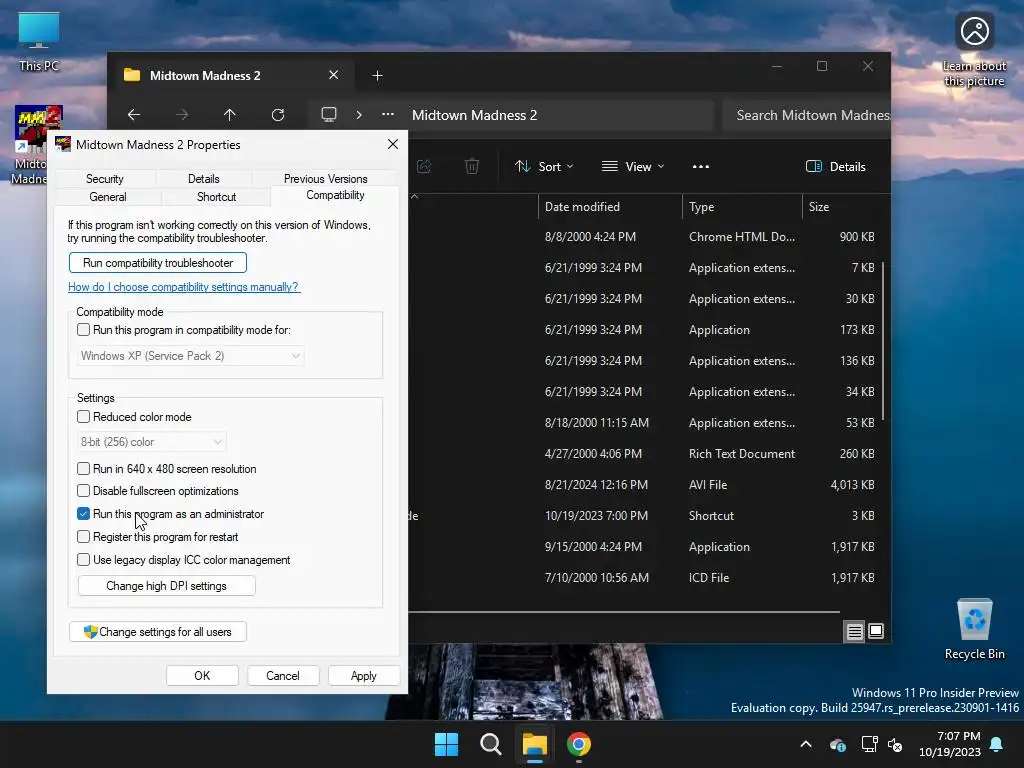Go back in File Explorer
This screenshot has width=1024, height=768.
coord(134,115)
